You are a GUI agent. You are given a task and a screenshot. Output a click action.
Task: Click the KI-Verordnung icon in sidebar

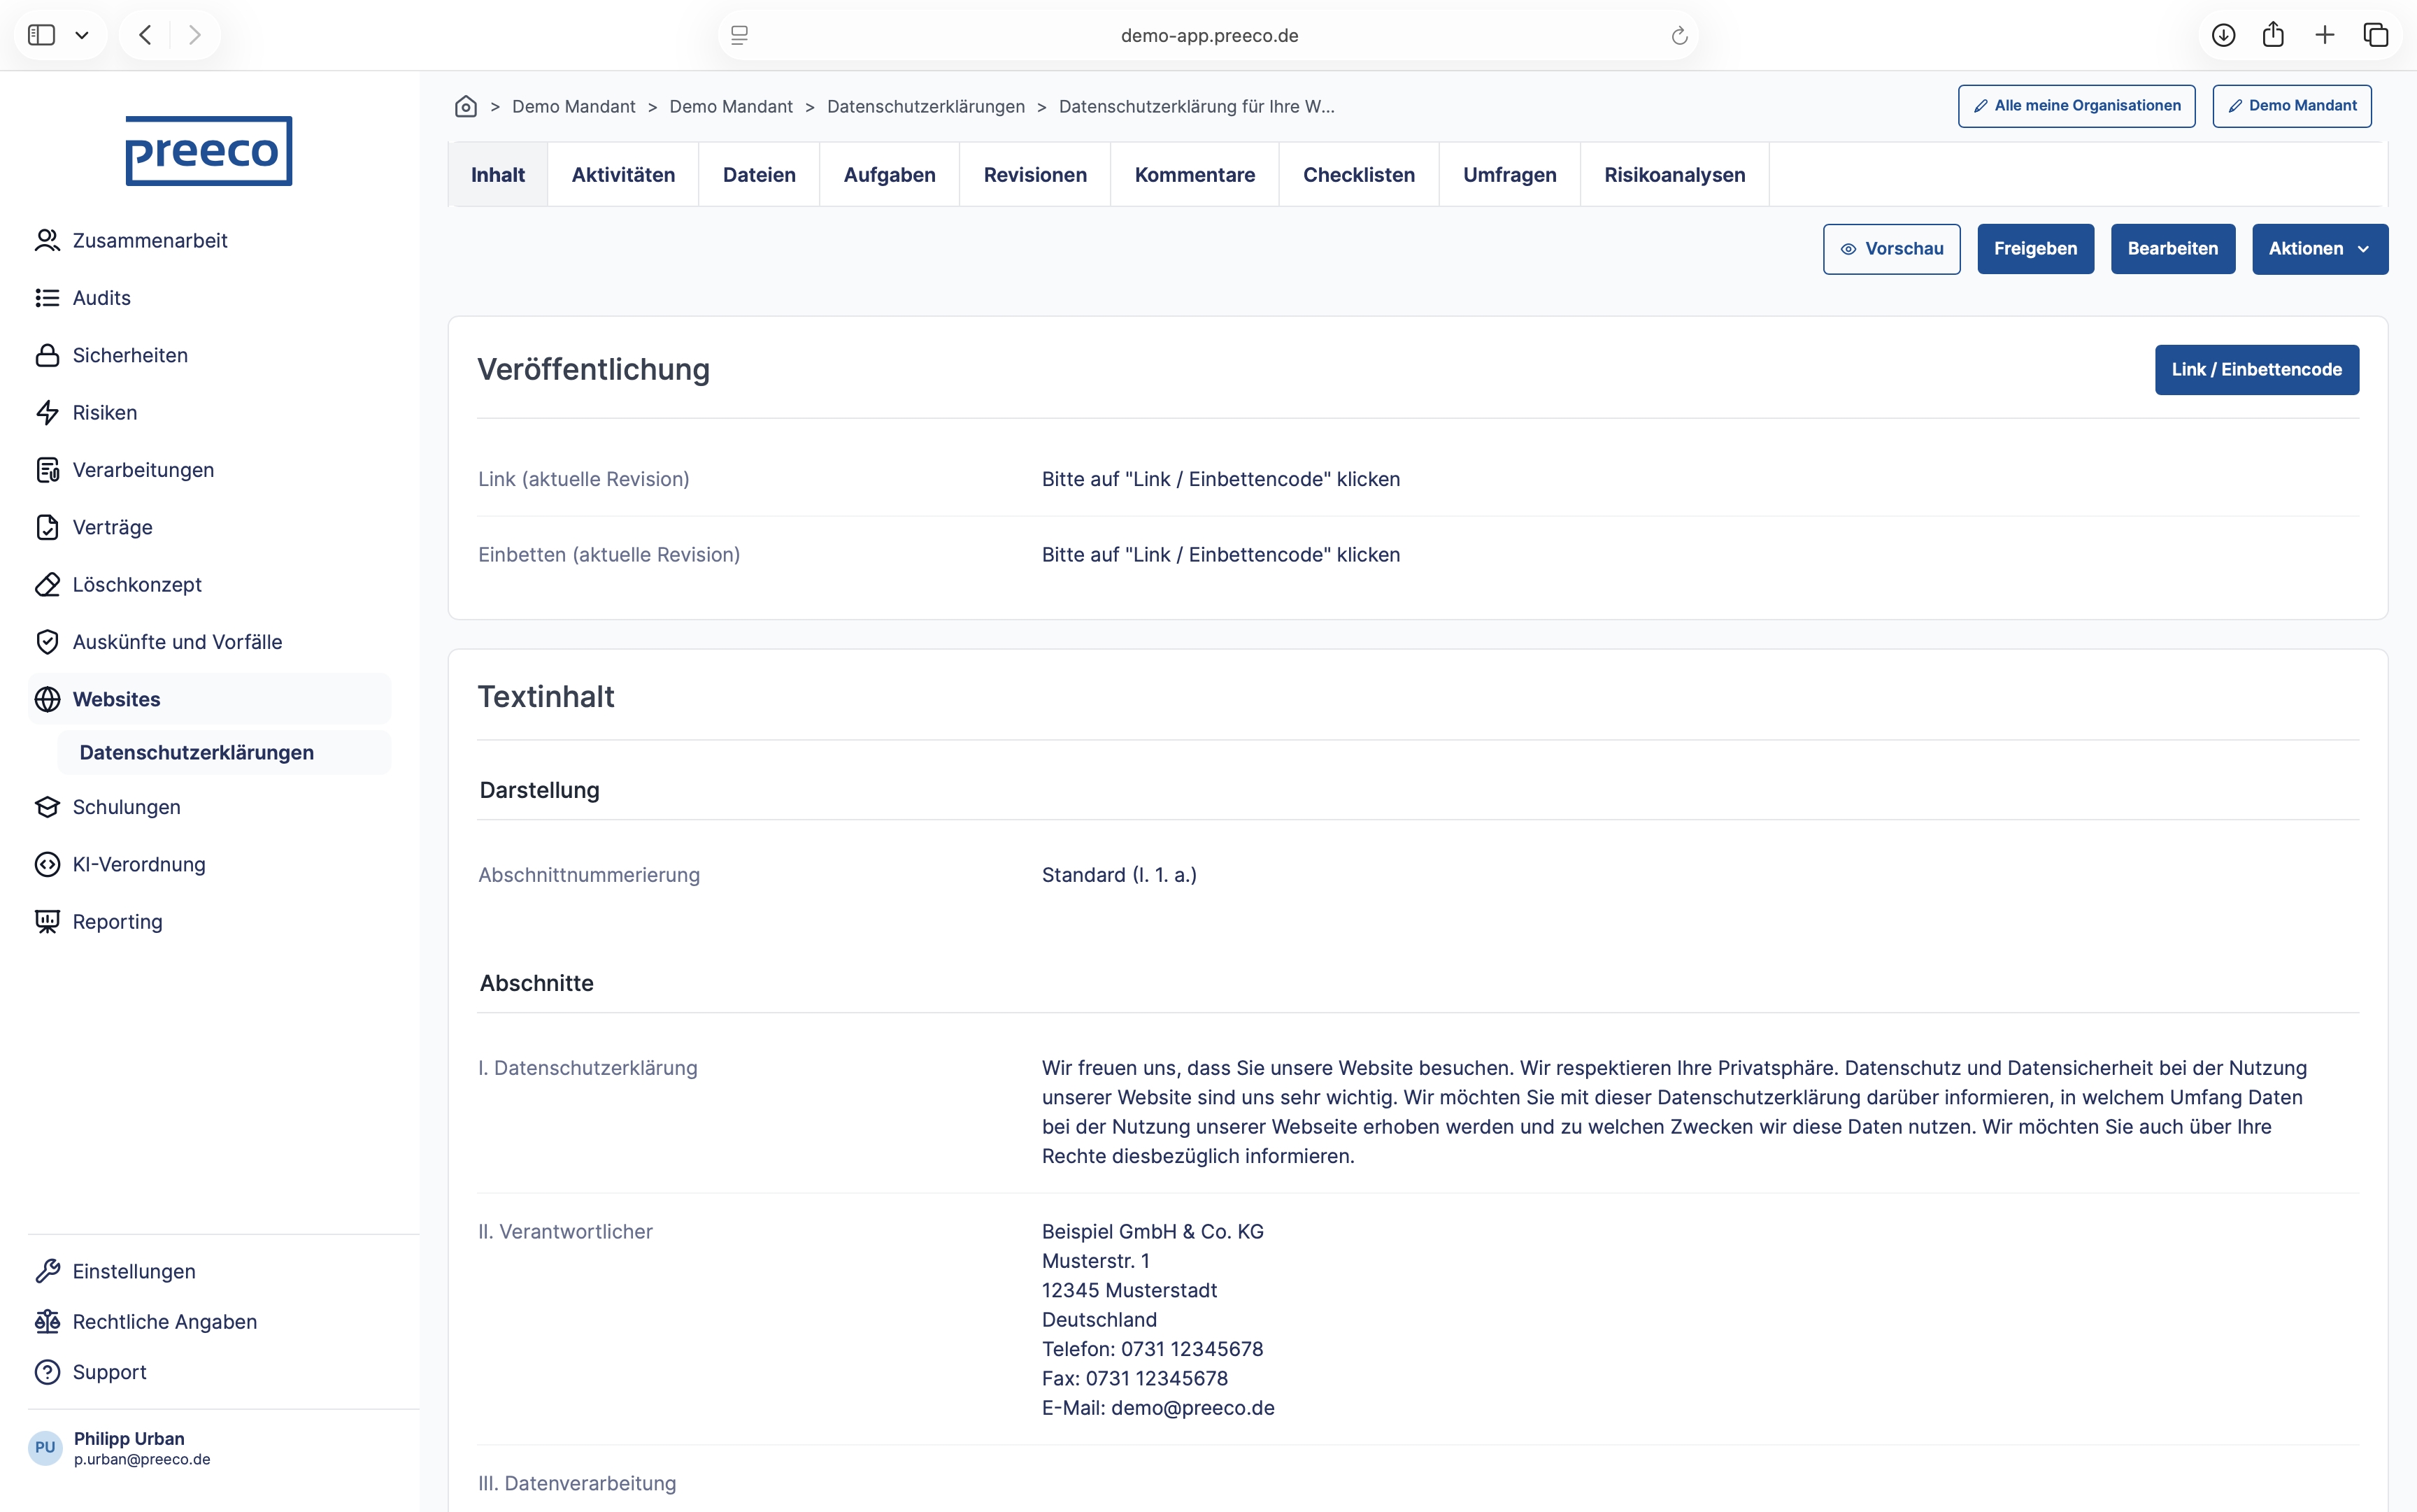pos(47,864)
